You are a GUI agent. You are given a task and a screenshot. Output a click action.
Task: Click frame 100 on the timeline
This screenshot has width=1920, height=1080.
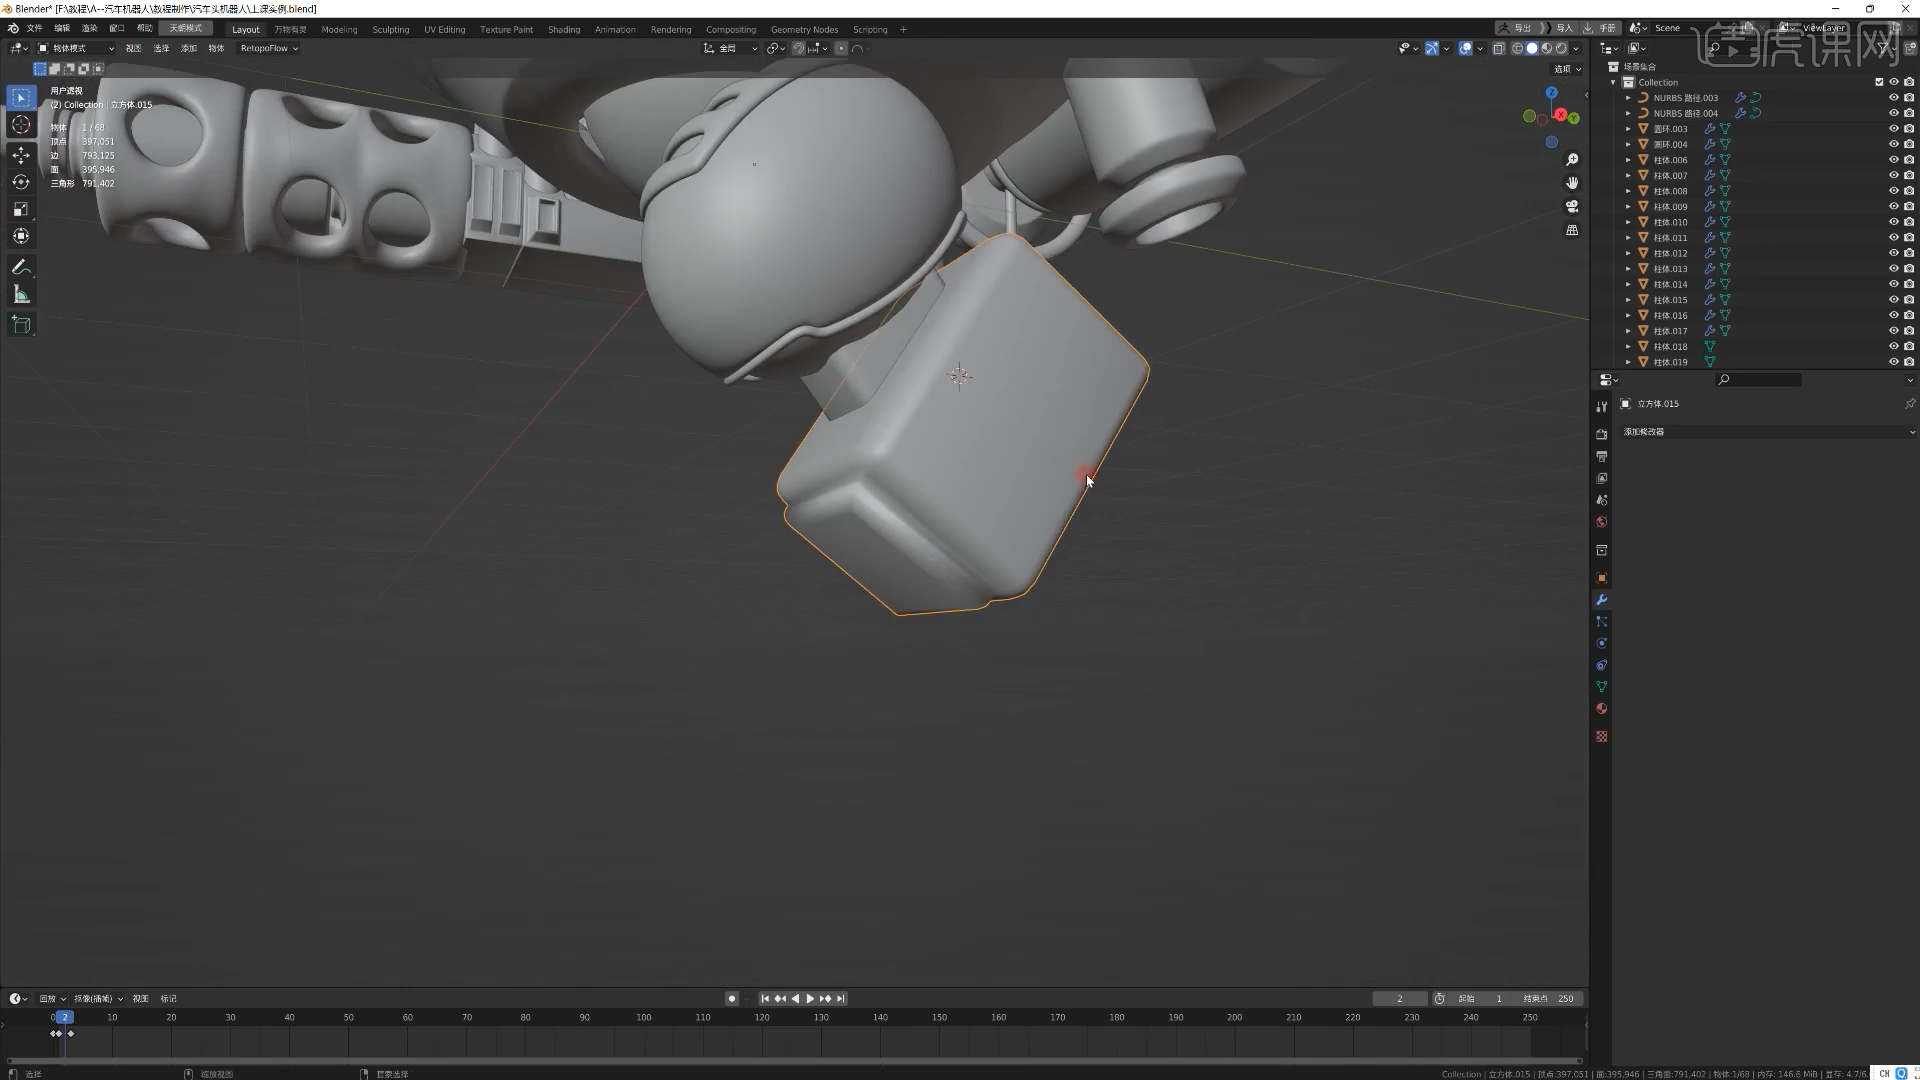click(x=643, y=1017)
